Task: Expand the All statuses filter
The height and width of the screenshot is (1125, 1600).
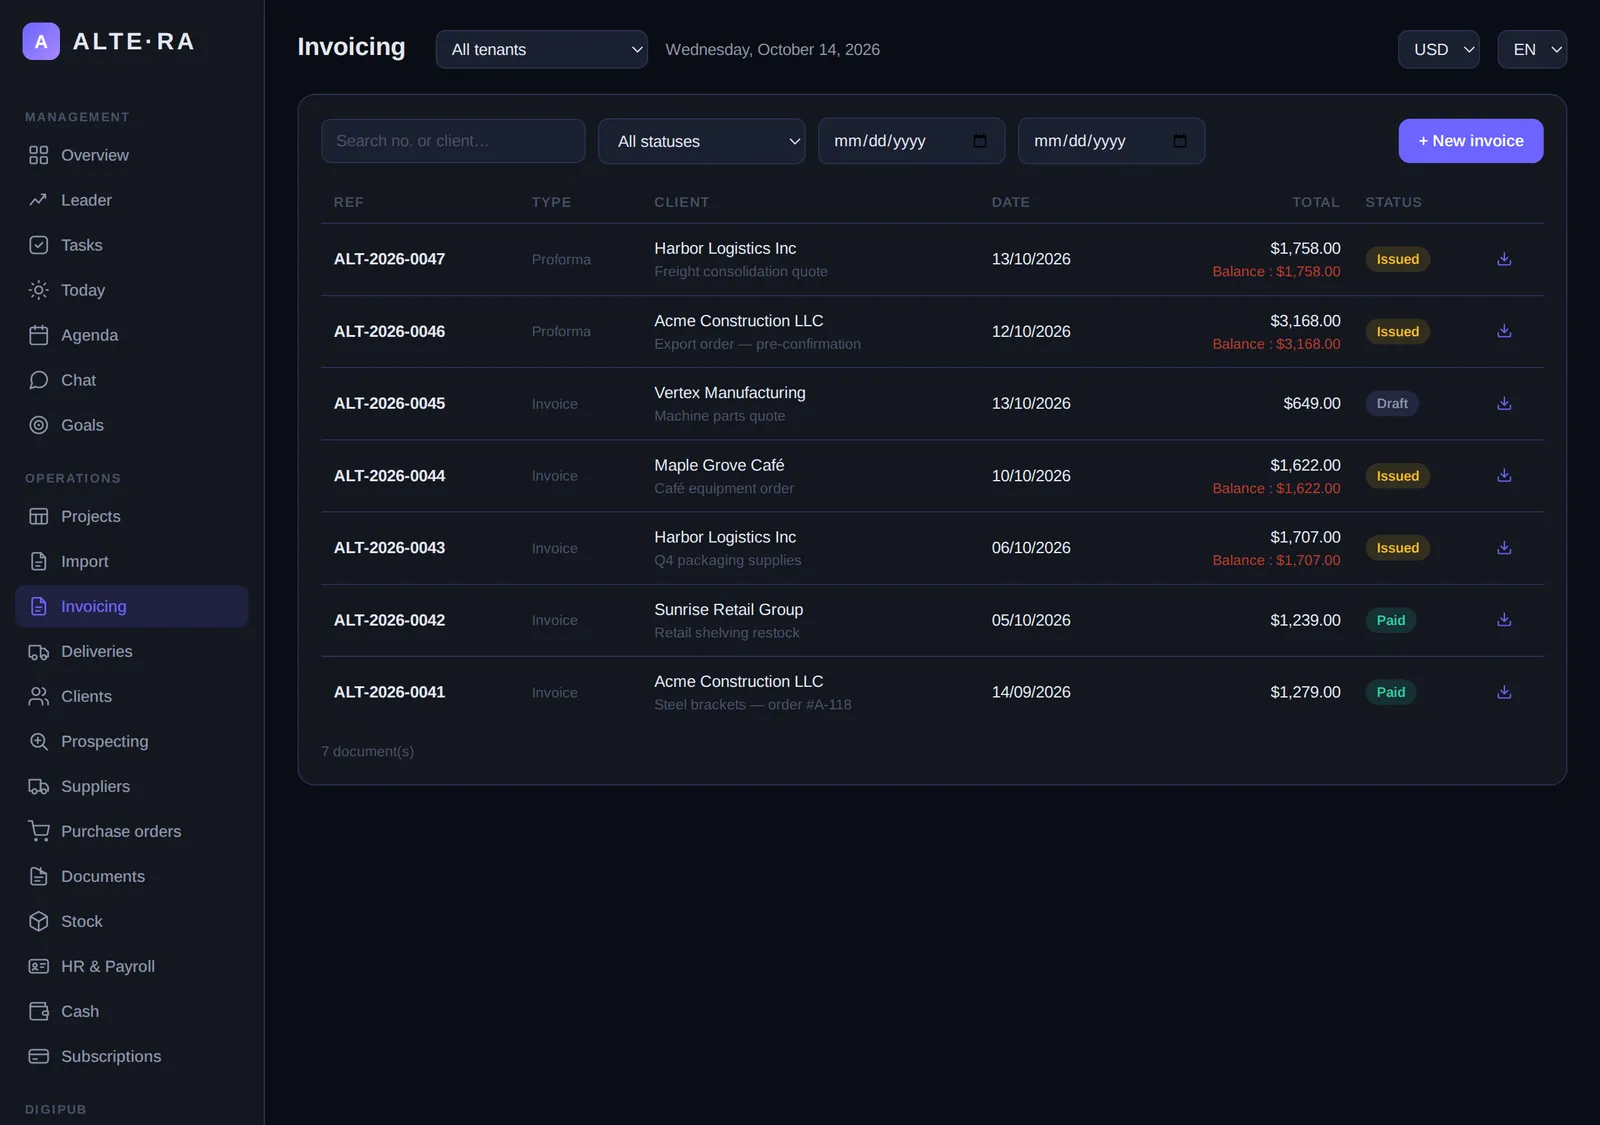Action: coord(702,141)
